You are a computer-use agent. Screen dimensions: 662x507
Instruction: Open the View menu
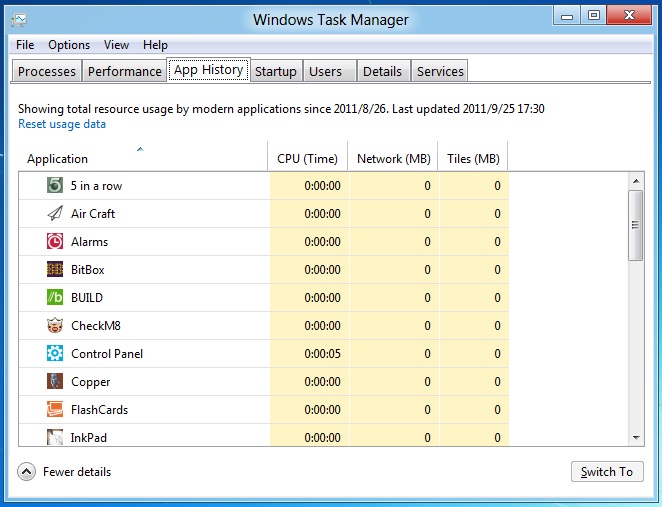(x=116, y=45)
